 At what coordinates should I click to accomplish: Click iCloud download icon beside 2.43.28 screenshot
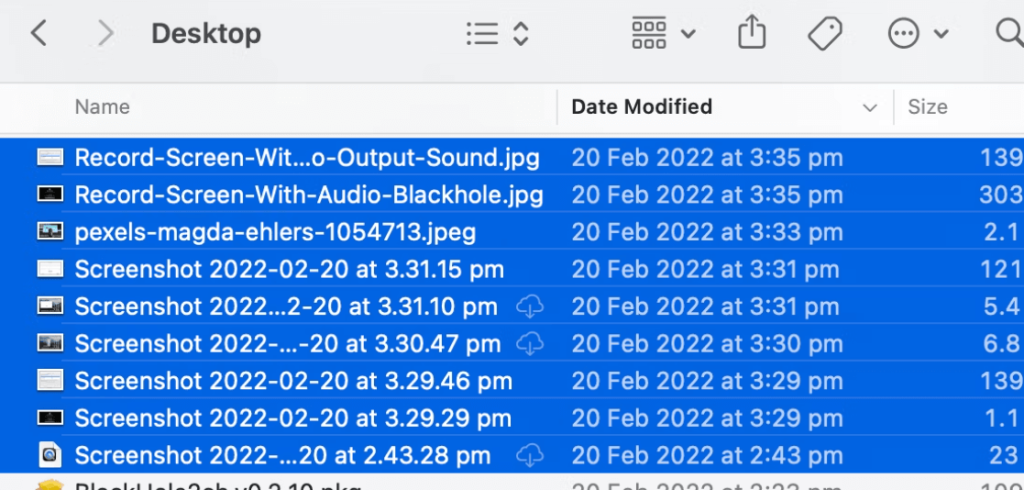click(530, 456)
